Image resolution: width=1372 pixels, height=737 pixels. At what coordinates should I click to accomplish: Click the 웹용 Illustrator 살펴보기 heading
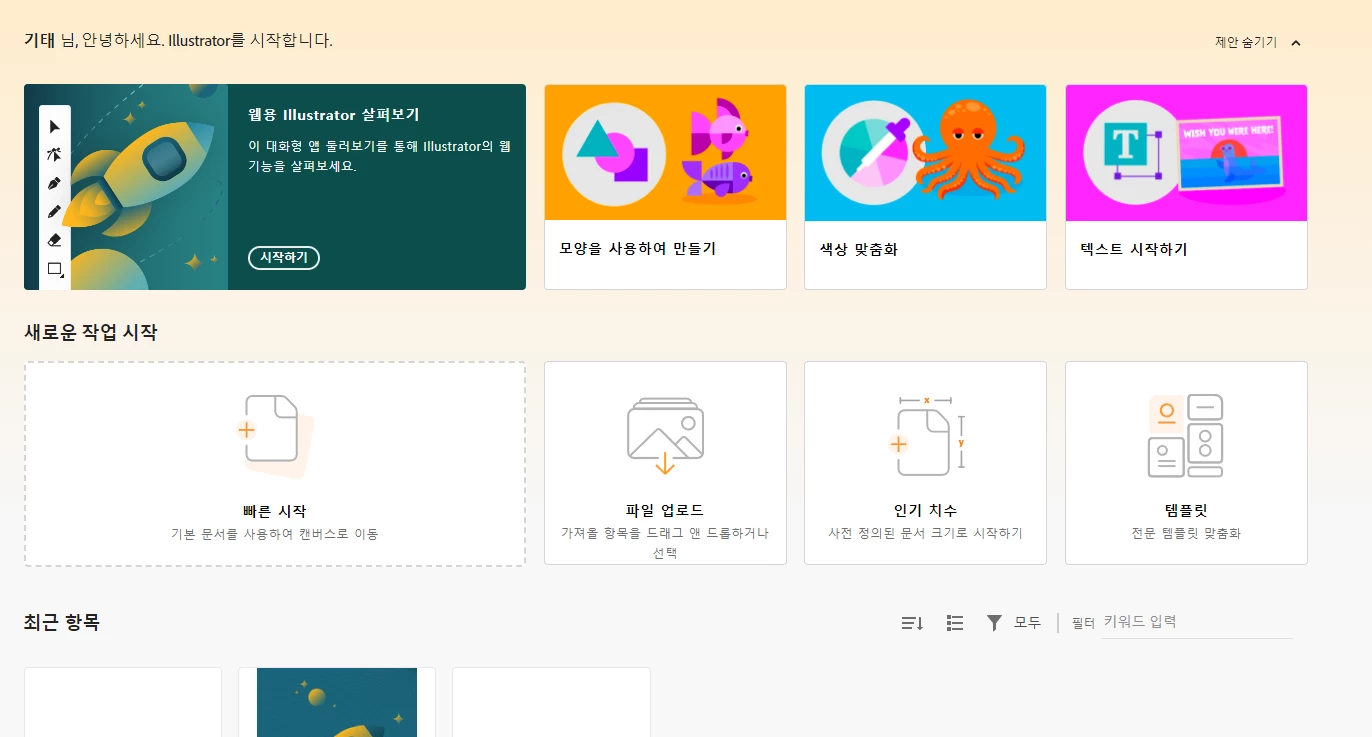[x=334, y=115]
